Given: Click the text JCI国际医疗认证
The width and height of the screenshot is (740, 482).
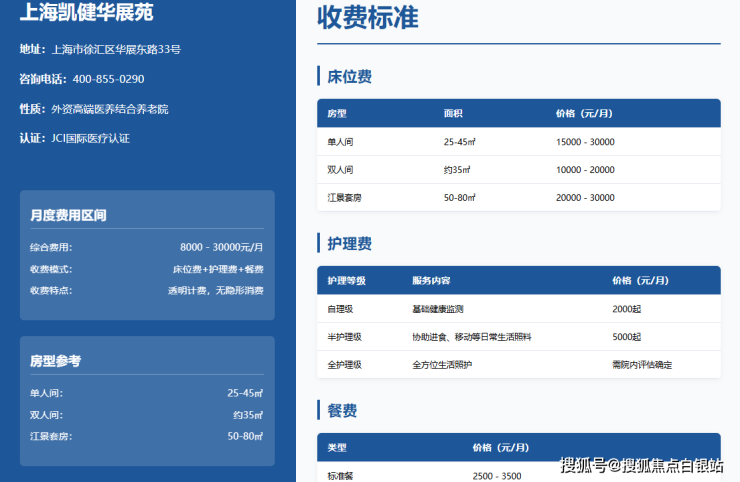Looking at the screenshot, I should click(90, 138).
